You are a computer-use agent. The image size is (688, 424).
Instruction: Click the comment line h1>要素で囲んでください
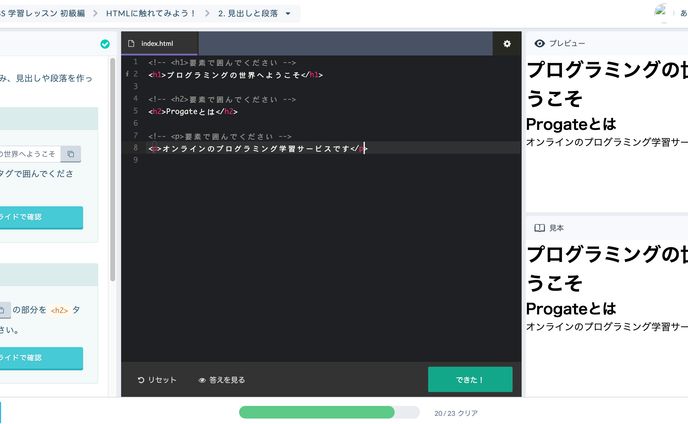(x=222, y=63)
